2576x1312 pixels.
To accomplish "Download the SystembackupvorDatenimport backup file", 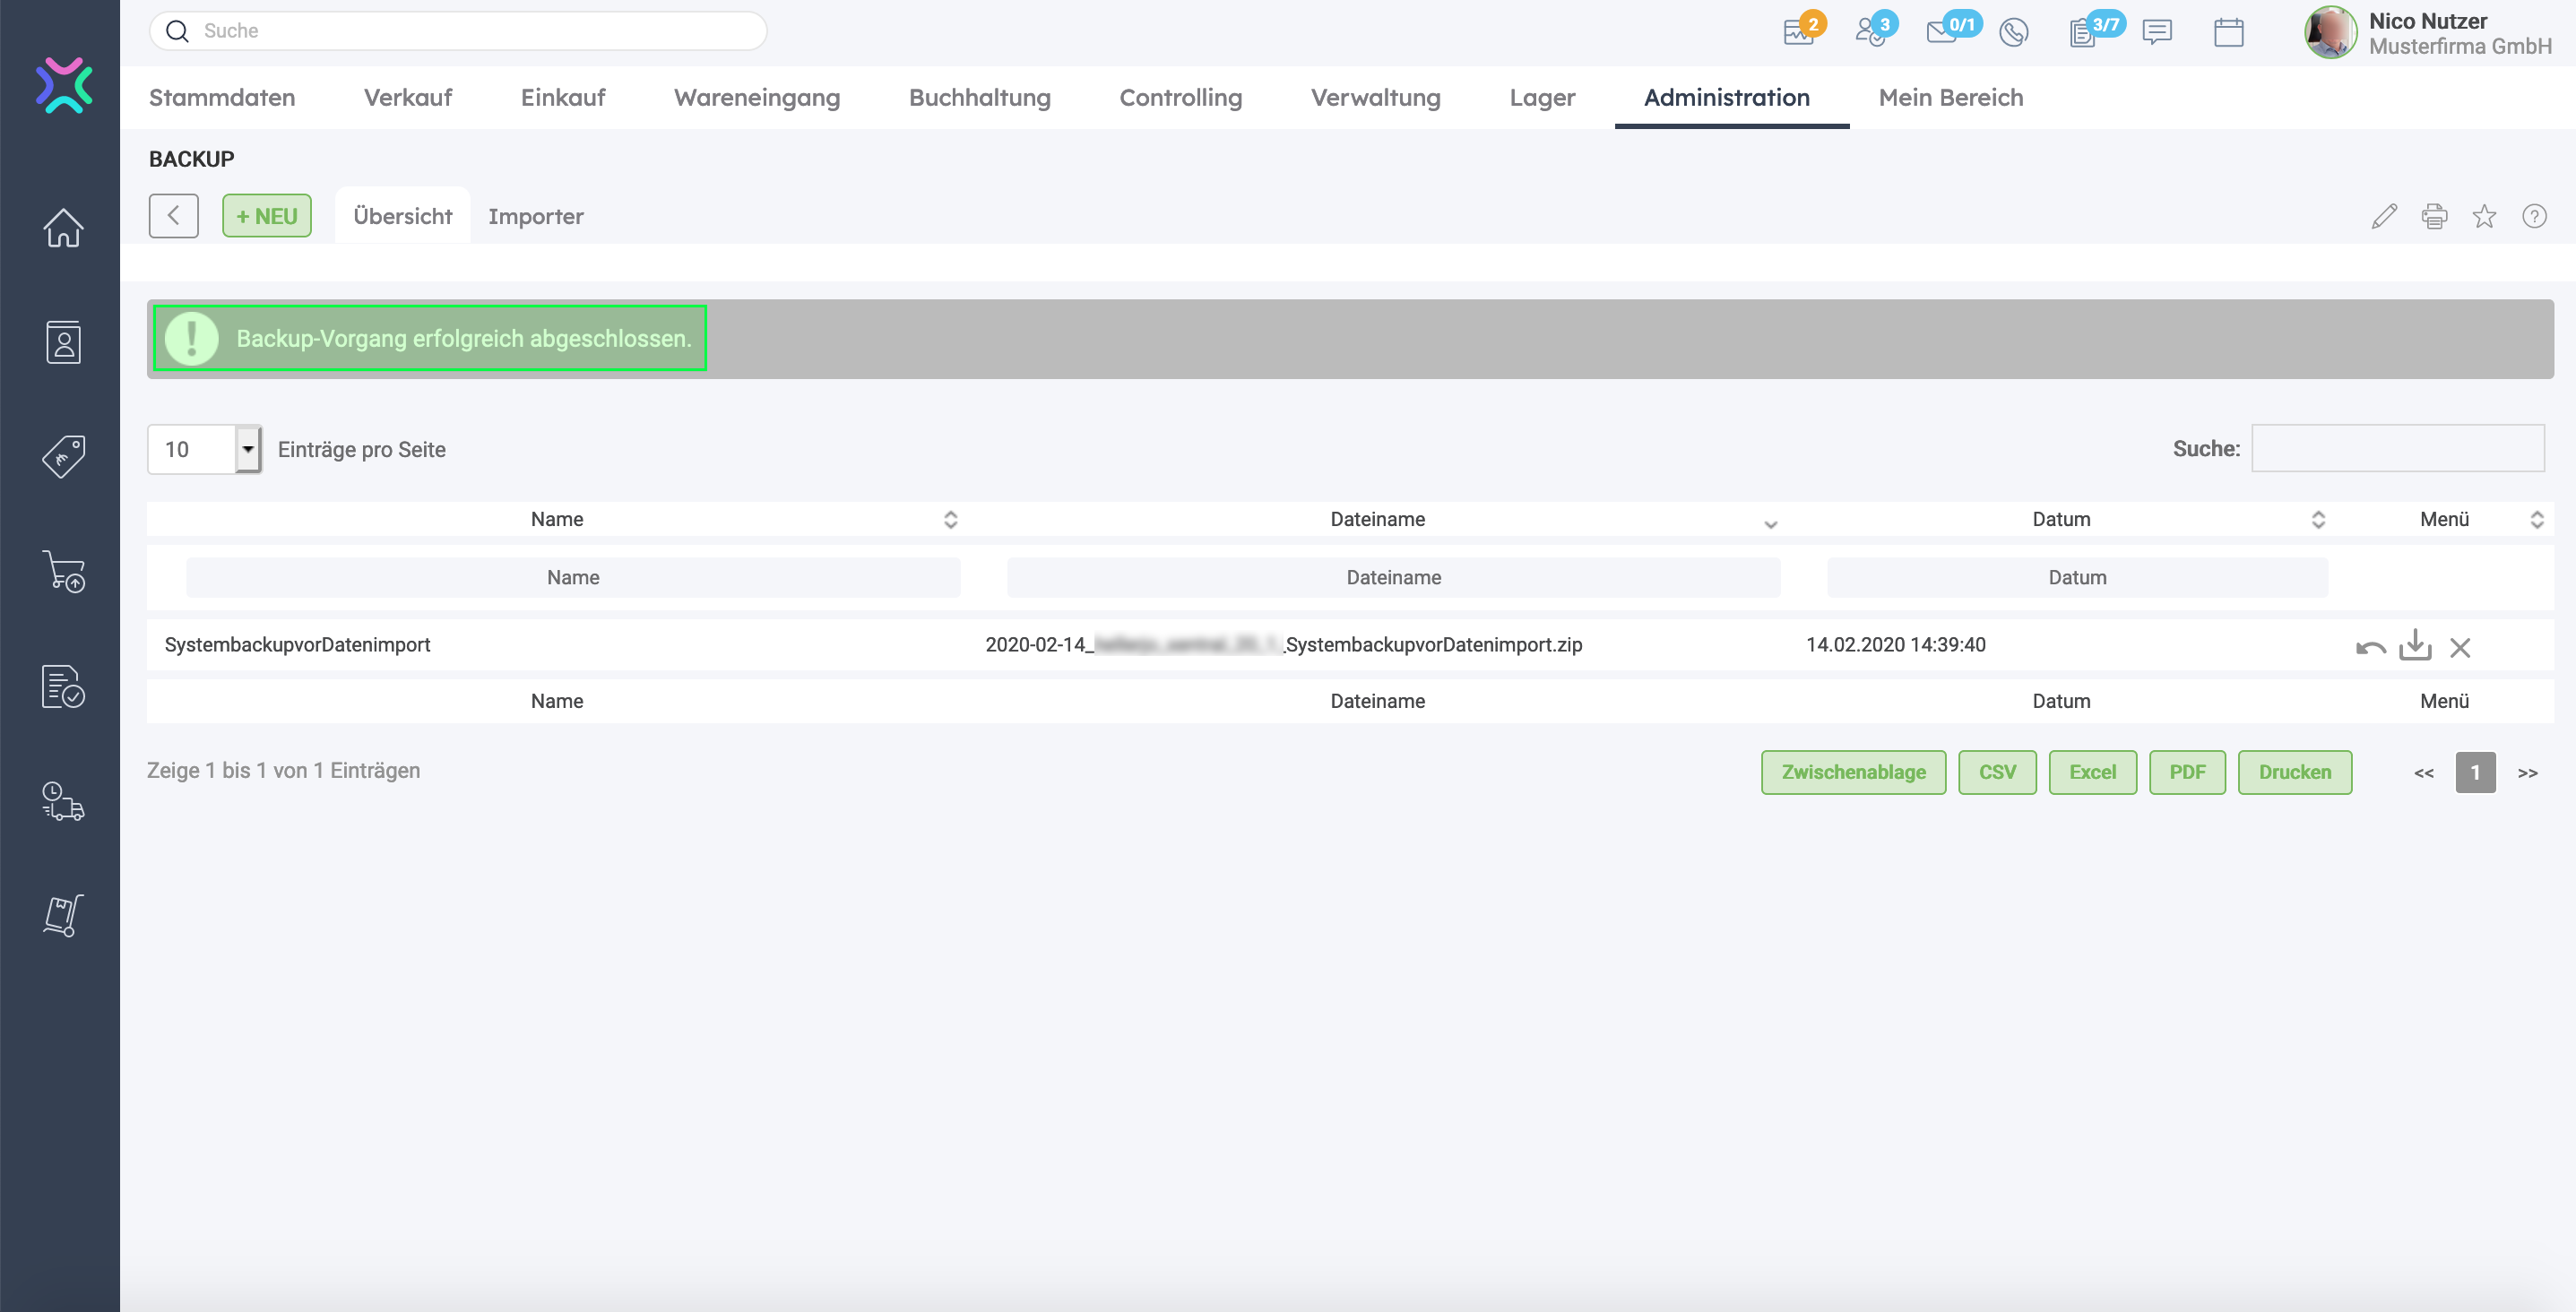I will (x=2415, y=645).
